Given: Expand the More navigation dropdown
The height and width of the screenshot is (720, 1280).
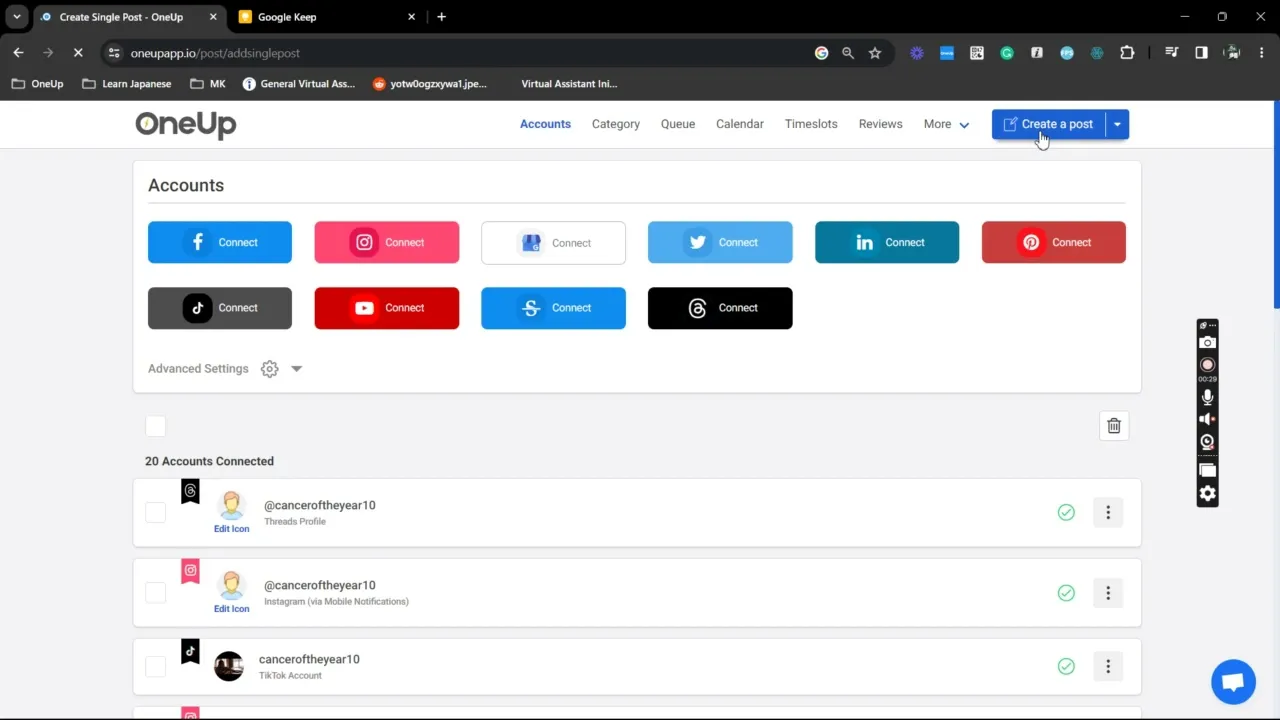Looking at the screenshot, I should tap(946, 124).
